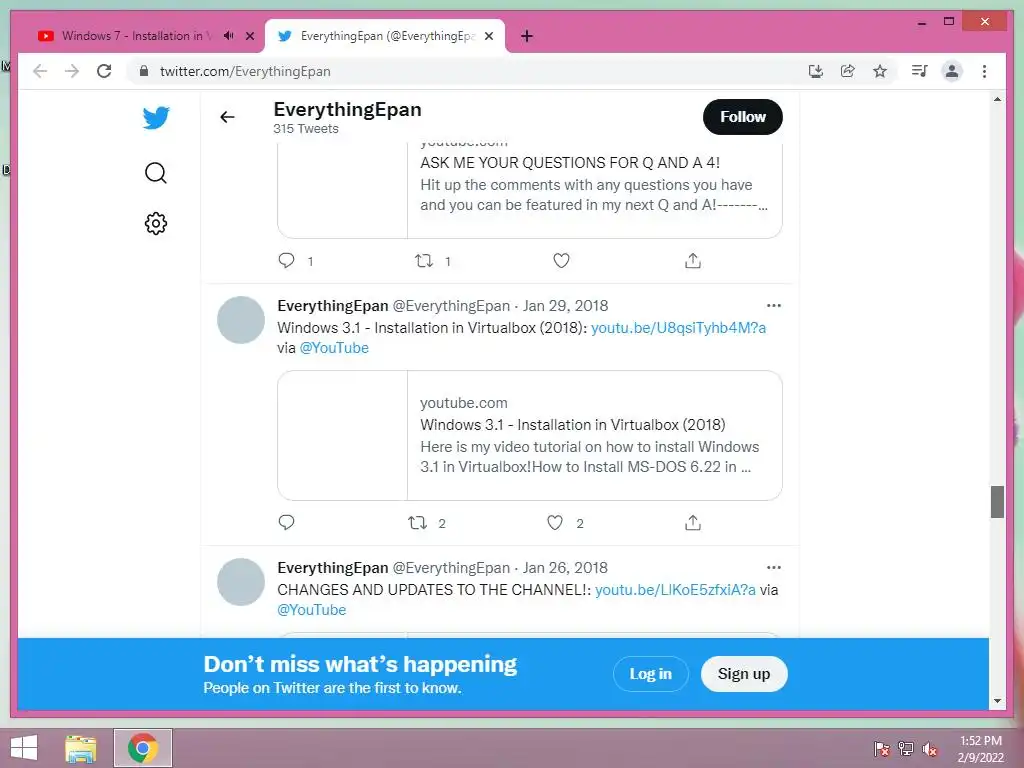The image size is (1024, 768).
Task: Click the install app icon in address bar
Action: pyautogui.click(x=816, y=71)
